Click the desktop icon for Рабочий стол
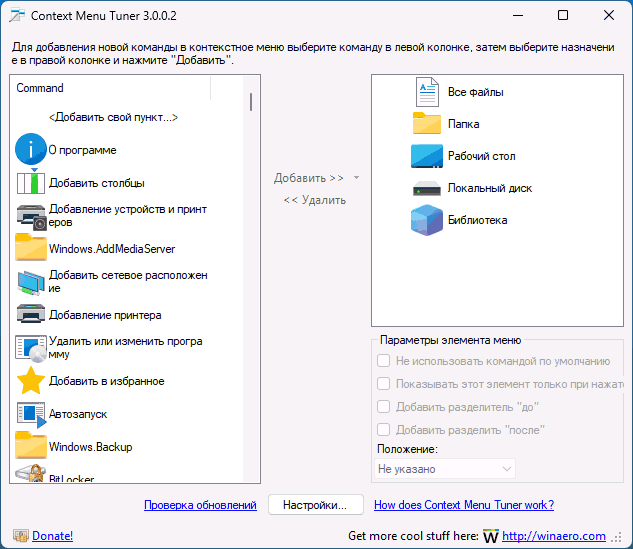 [x=427, y=156]
